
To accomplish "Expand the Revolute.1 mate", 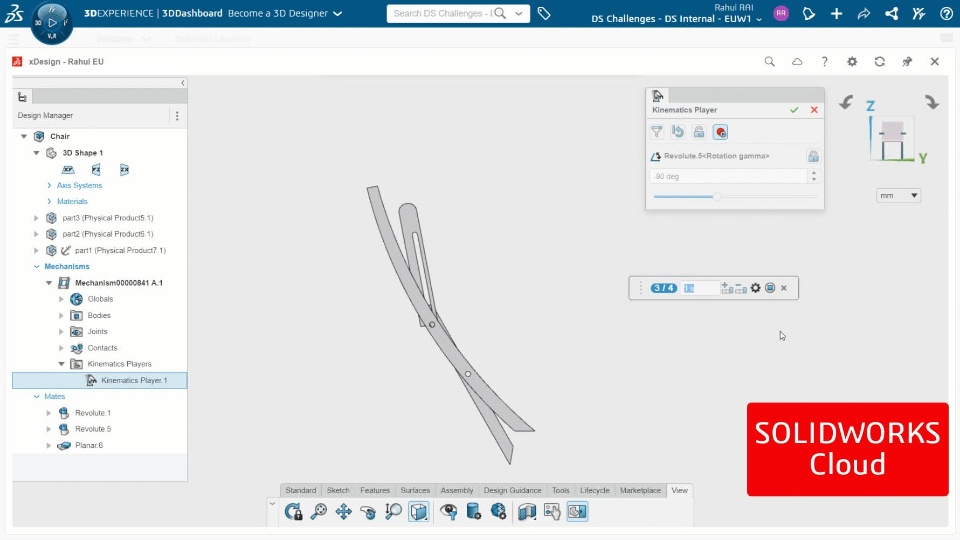I will (x=49, y=413).
